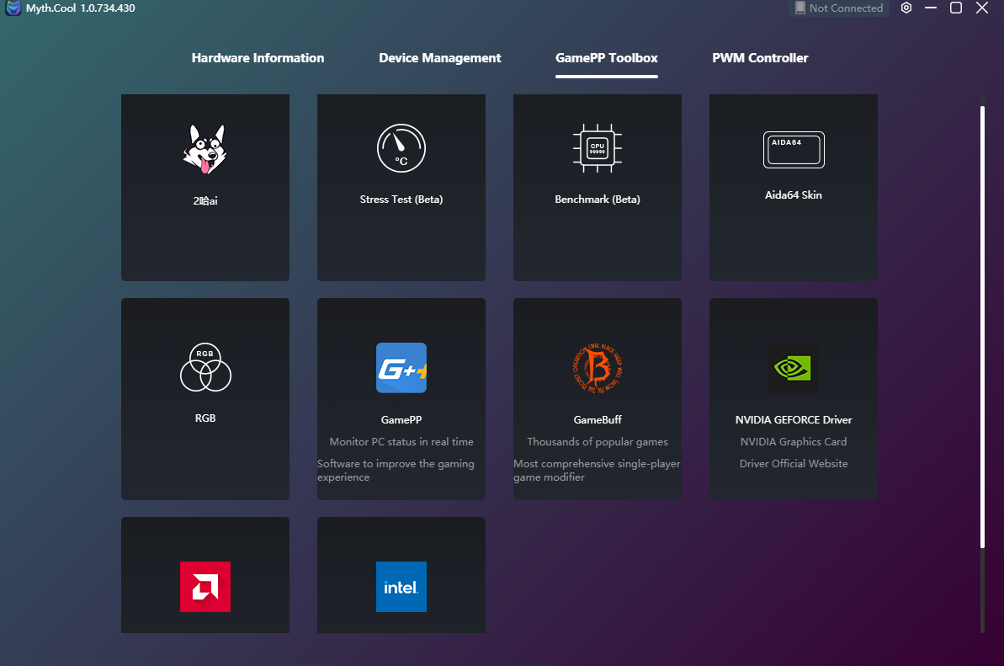Maximize the Myth.Cool window

point(956,8)
